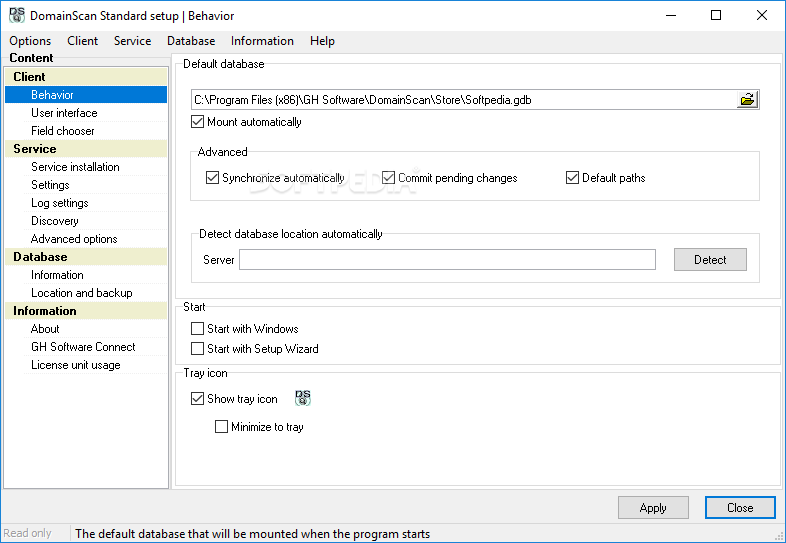Open the Database menu
The height and width of the screenshot is (543, 786).
pos(191,41)
